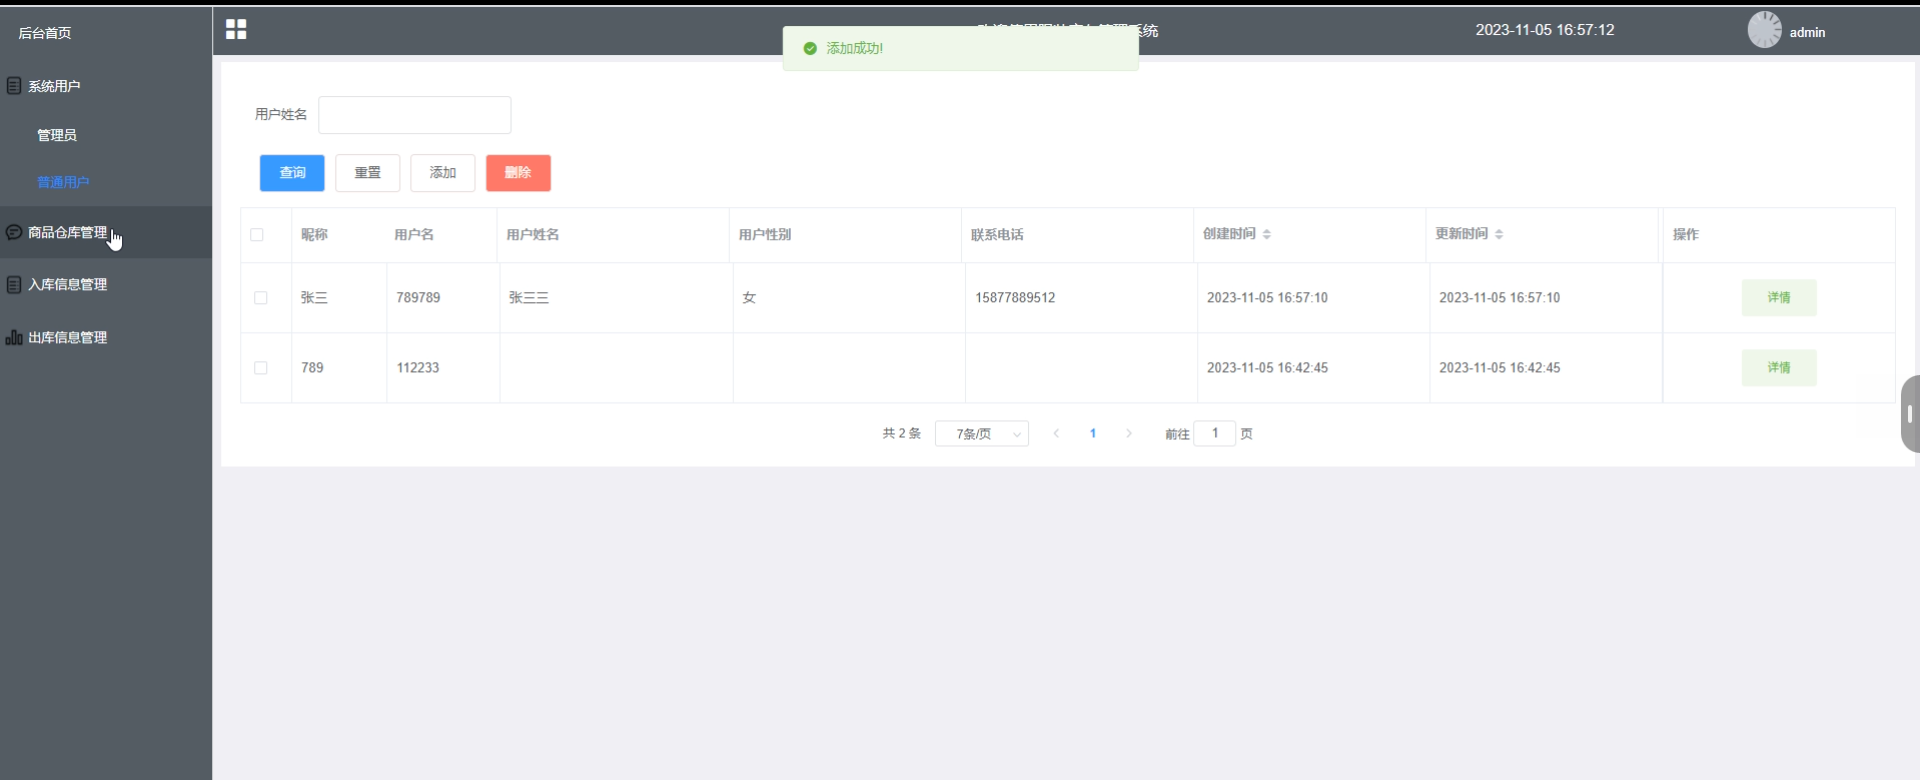
Task: Go to previous page arrow
Action: [1056, 434]
